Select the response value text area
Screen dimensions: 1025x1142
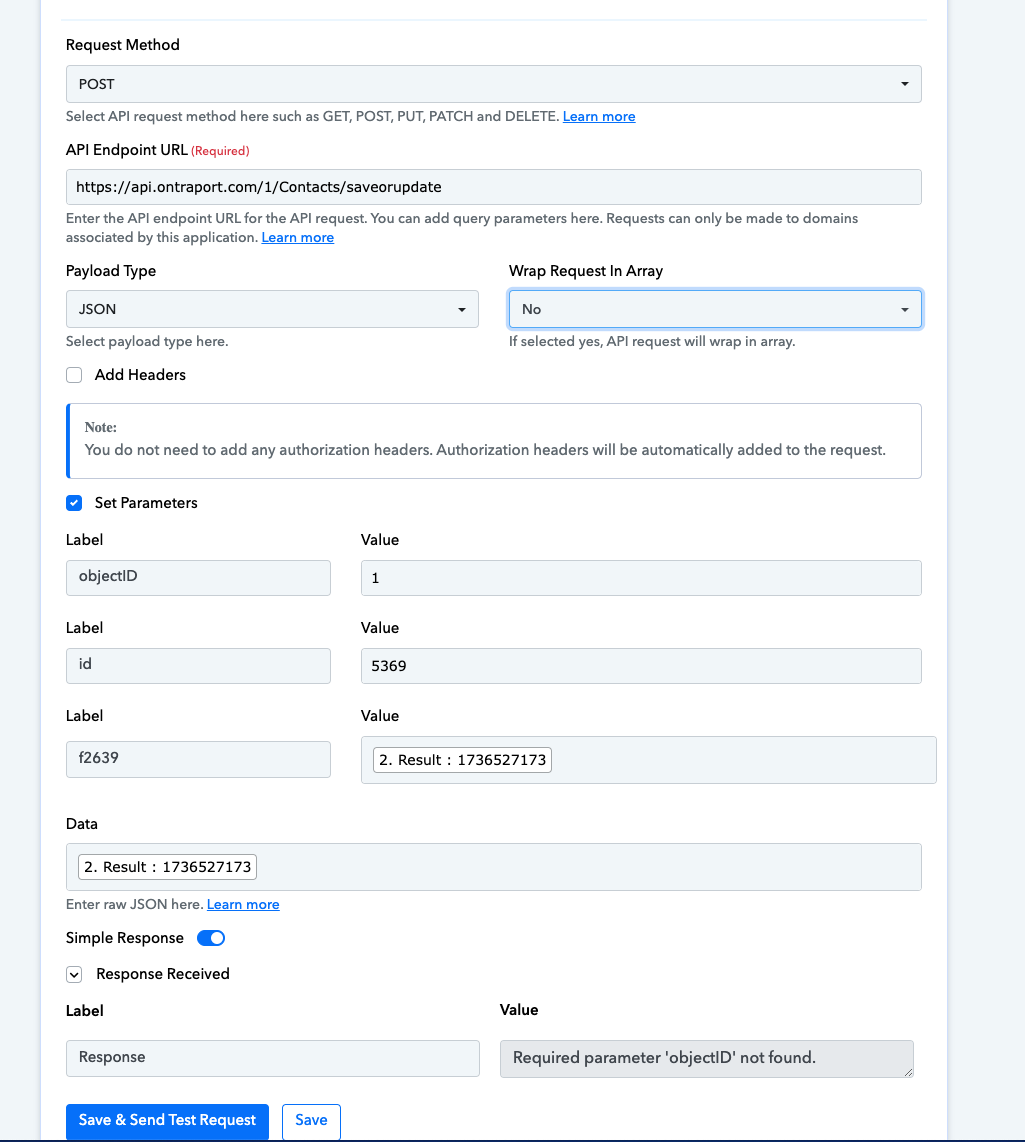pyautogui.click(x=706, y=1058)
